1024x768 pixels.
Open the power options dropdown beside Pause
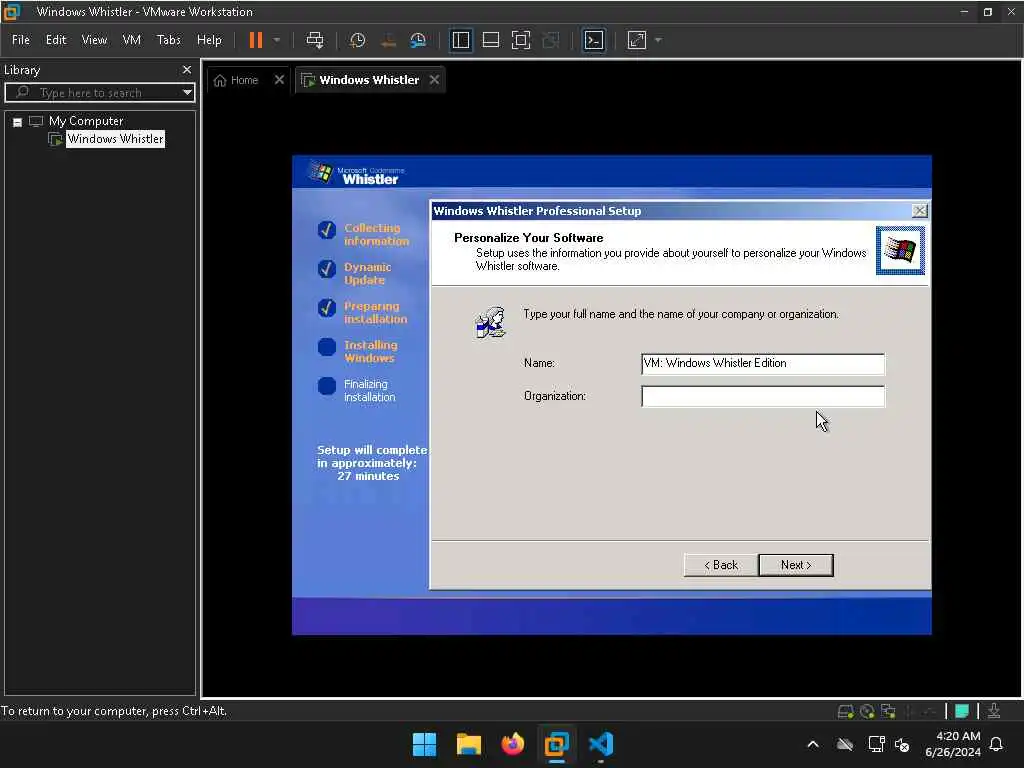[x=277, y=40]
